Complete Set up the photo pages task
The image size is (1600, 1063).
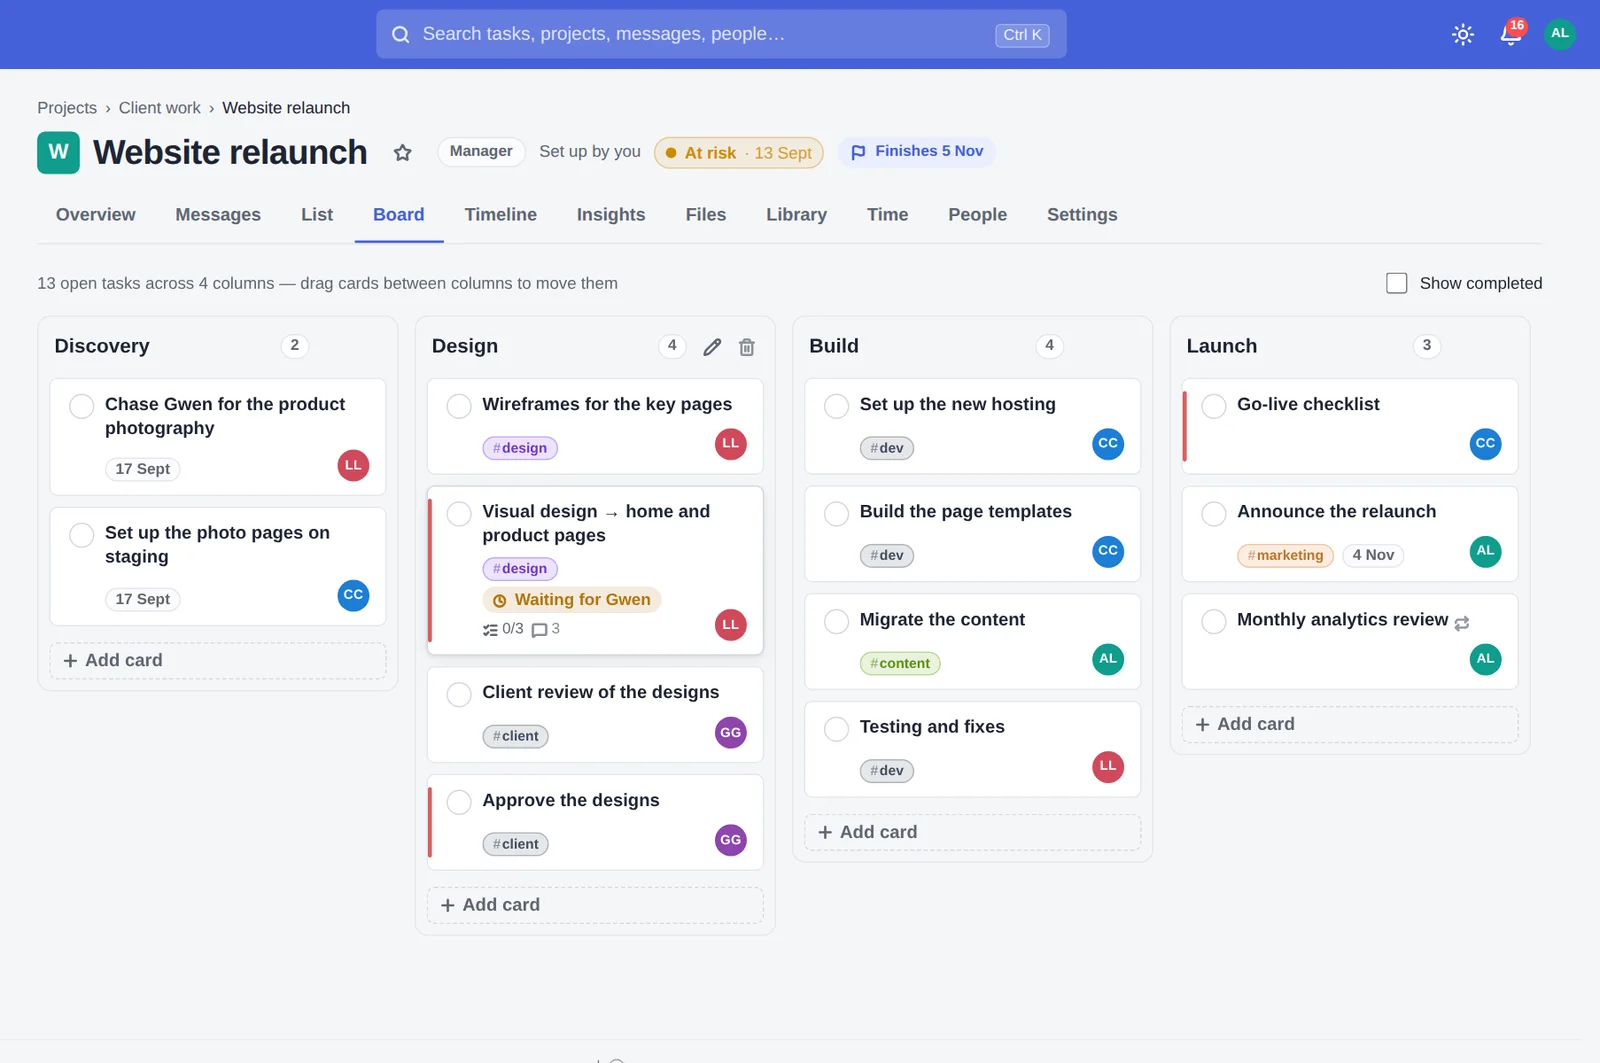pyautogui.click(x=82, y=535)
